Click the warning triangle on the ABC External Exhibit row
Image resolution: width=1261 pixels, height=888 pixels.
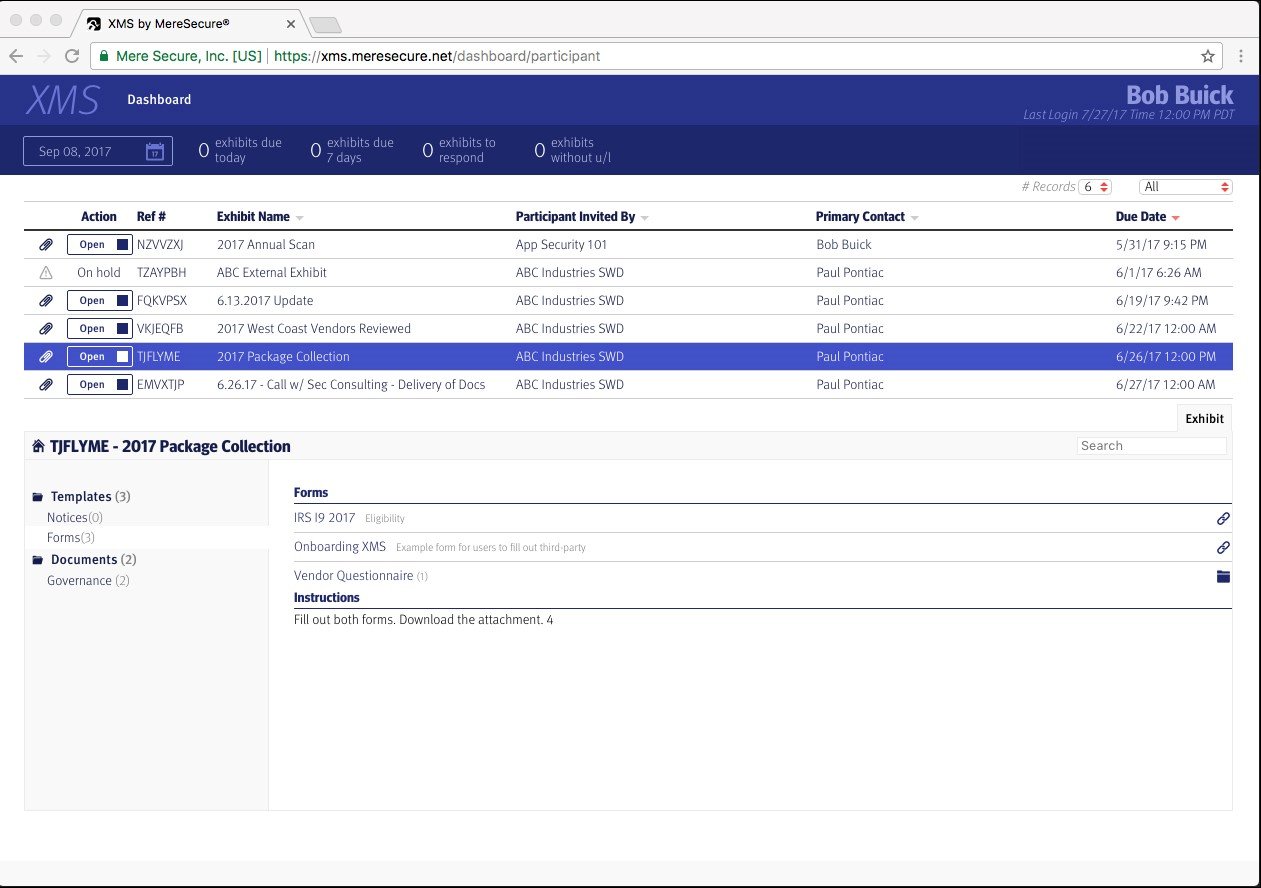[45, 272]
